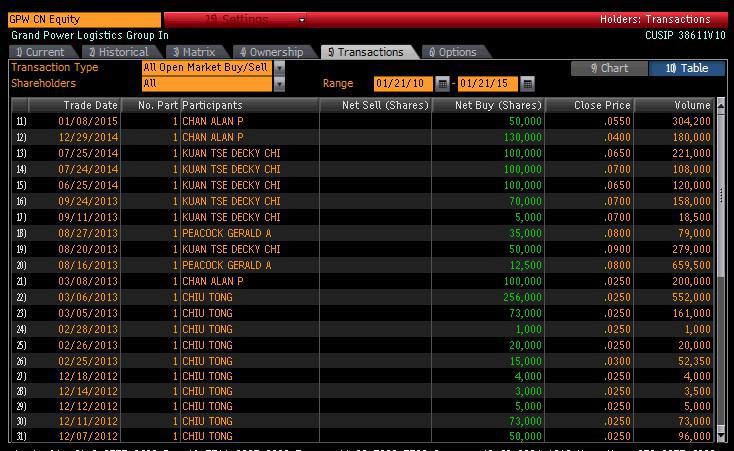Switch to the Historical tab
This screenshot has height=451, width=734.
click(x=118, y=52)
